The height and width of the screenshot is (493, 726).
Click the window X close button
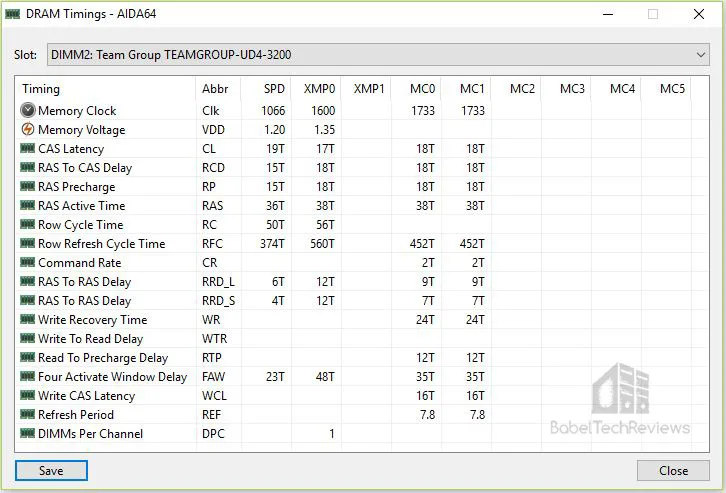(x=699, y=14)
